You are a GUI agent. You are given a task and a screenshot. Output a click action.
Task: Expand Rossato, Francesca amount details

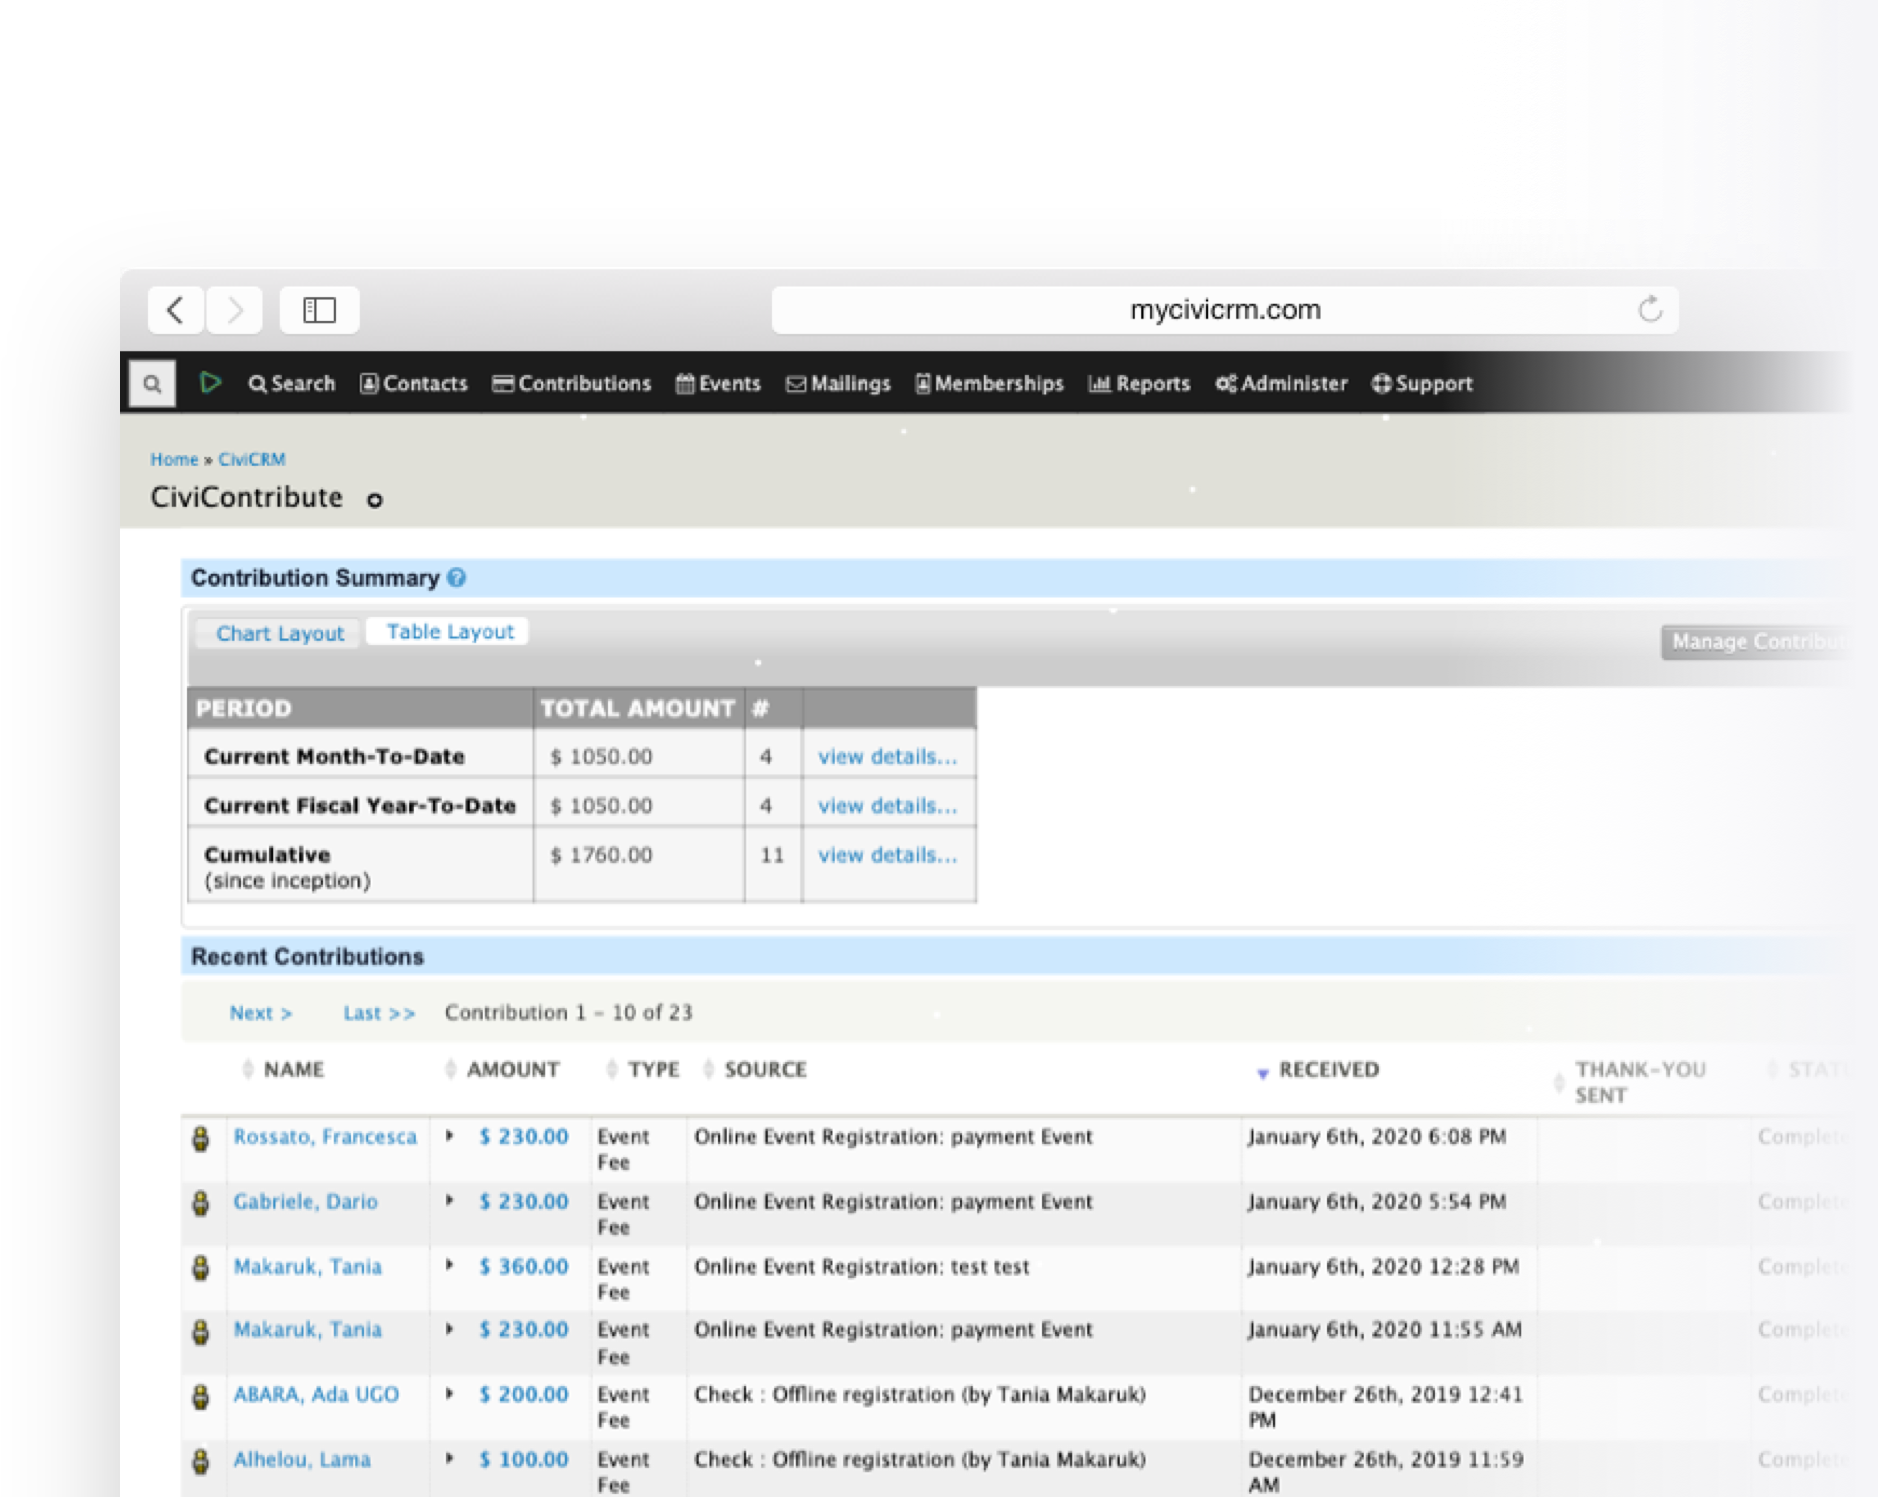pyautogui.click(x=450, y=1136)
